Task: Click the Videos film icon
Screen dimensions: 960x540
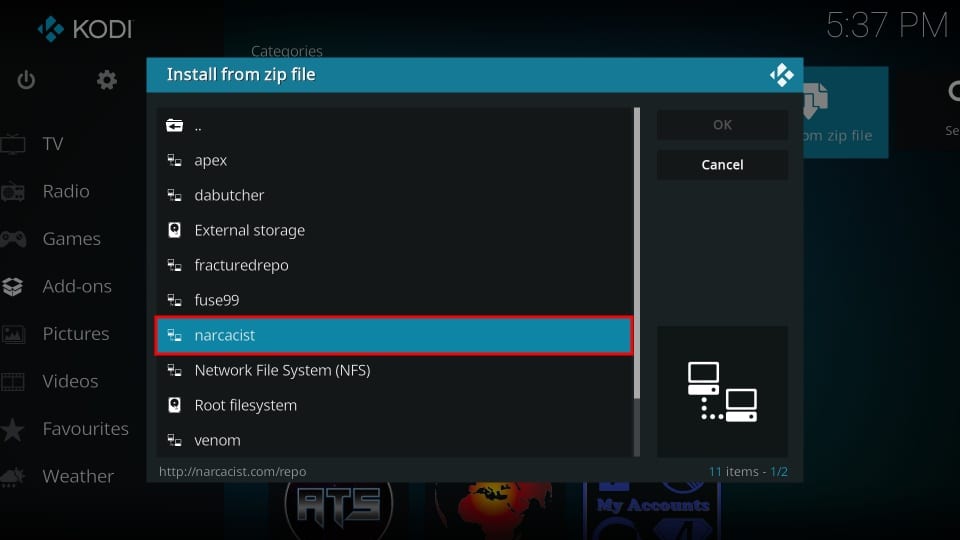Action: tap(13, 381)
